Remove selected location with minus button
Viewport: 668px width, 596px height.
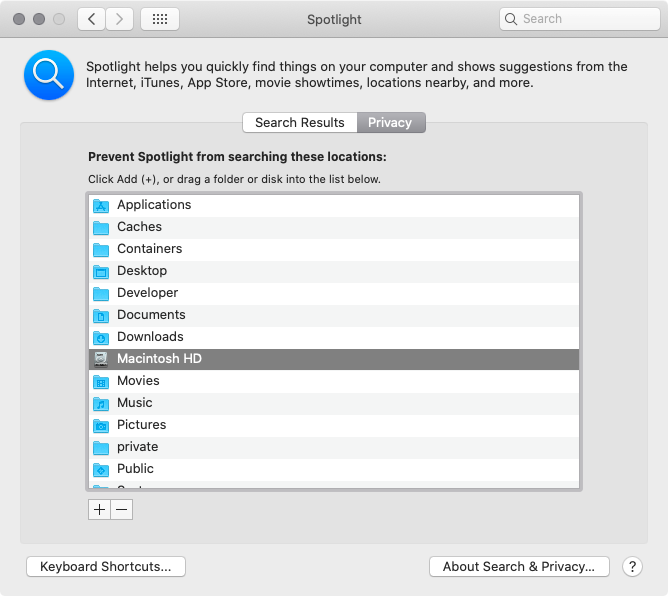coord(122,510)
